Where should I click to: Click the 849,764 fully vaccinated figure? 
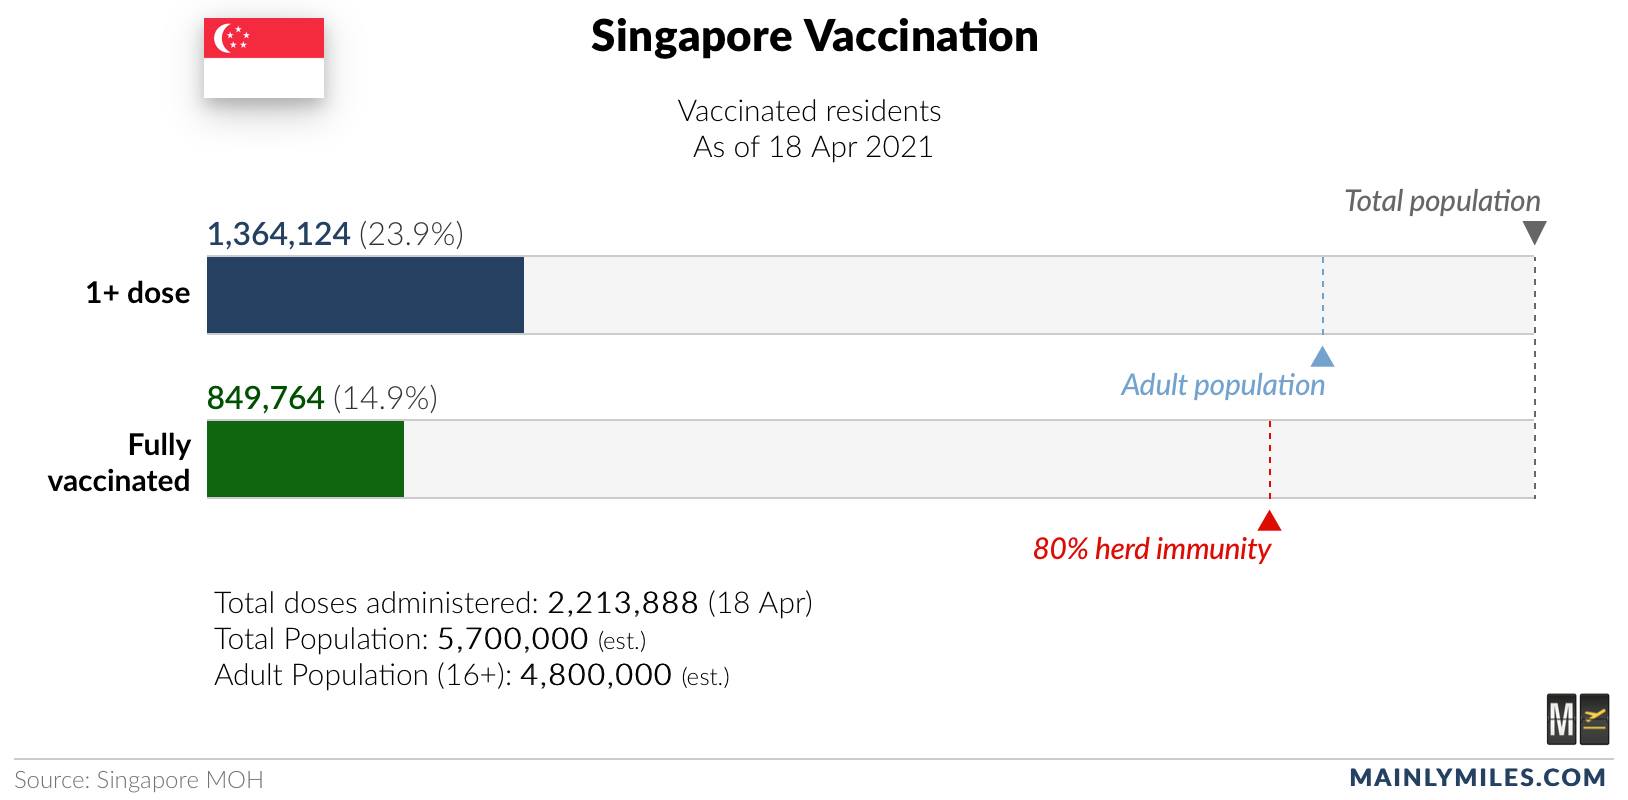[265, 398]
